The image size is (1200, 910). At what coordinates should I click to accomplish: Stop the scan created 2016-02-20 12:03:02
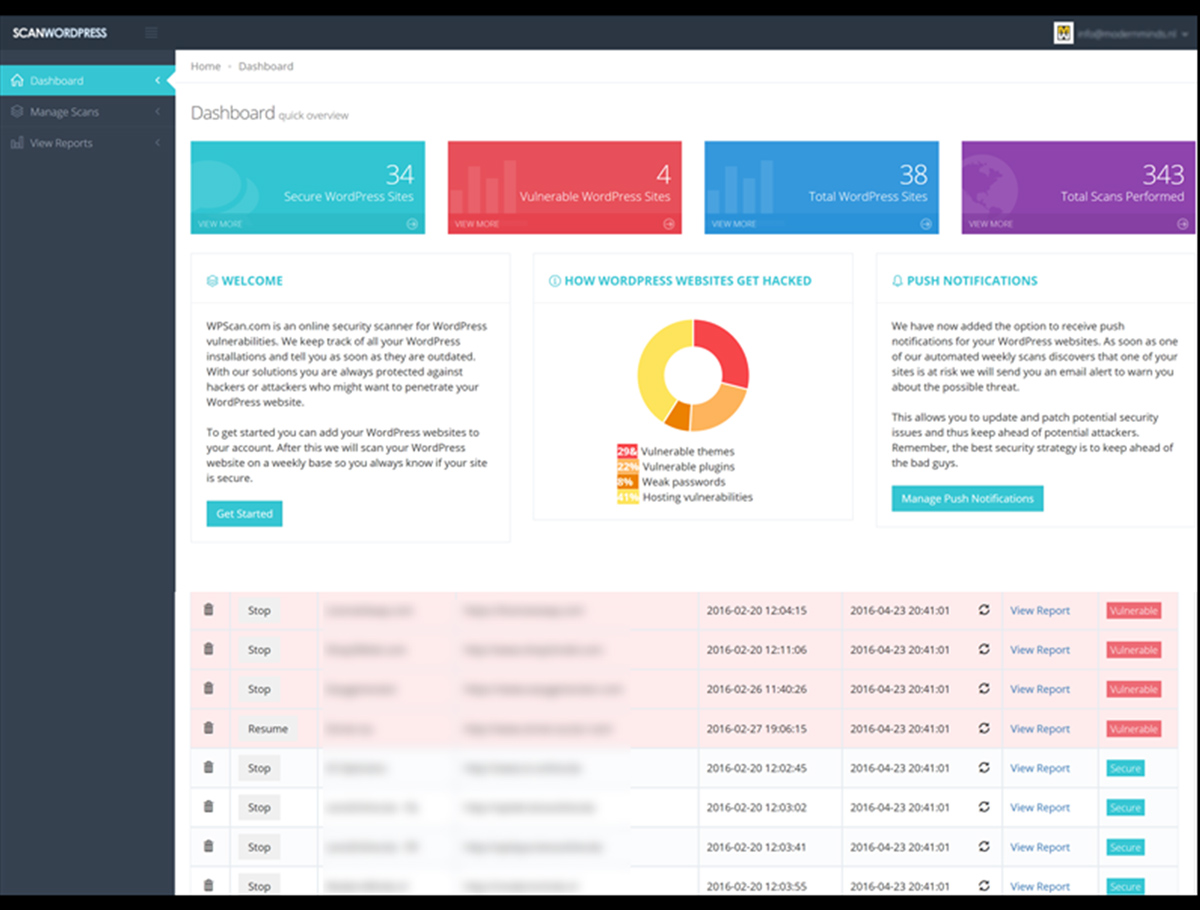259,807
